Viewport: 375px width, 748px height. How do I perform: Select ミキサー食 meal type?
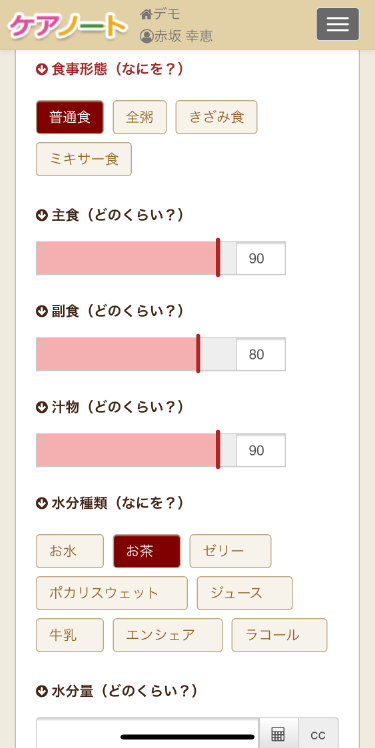point(84,159)
